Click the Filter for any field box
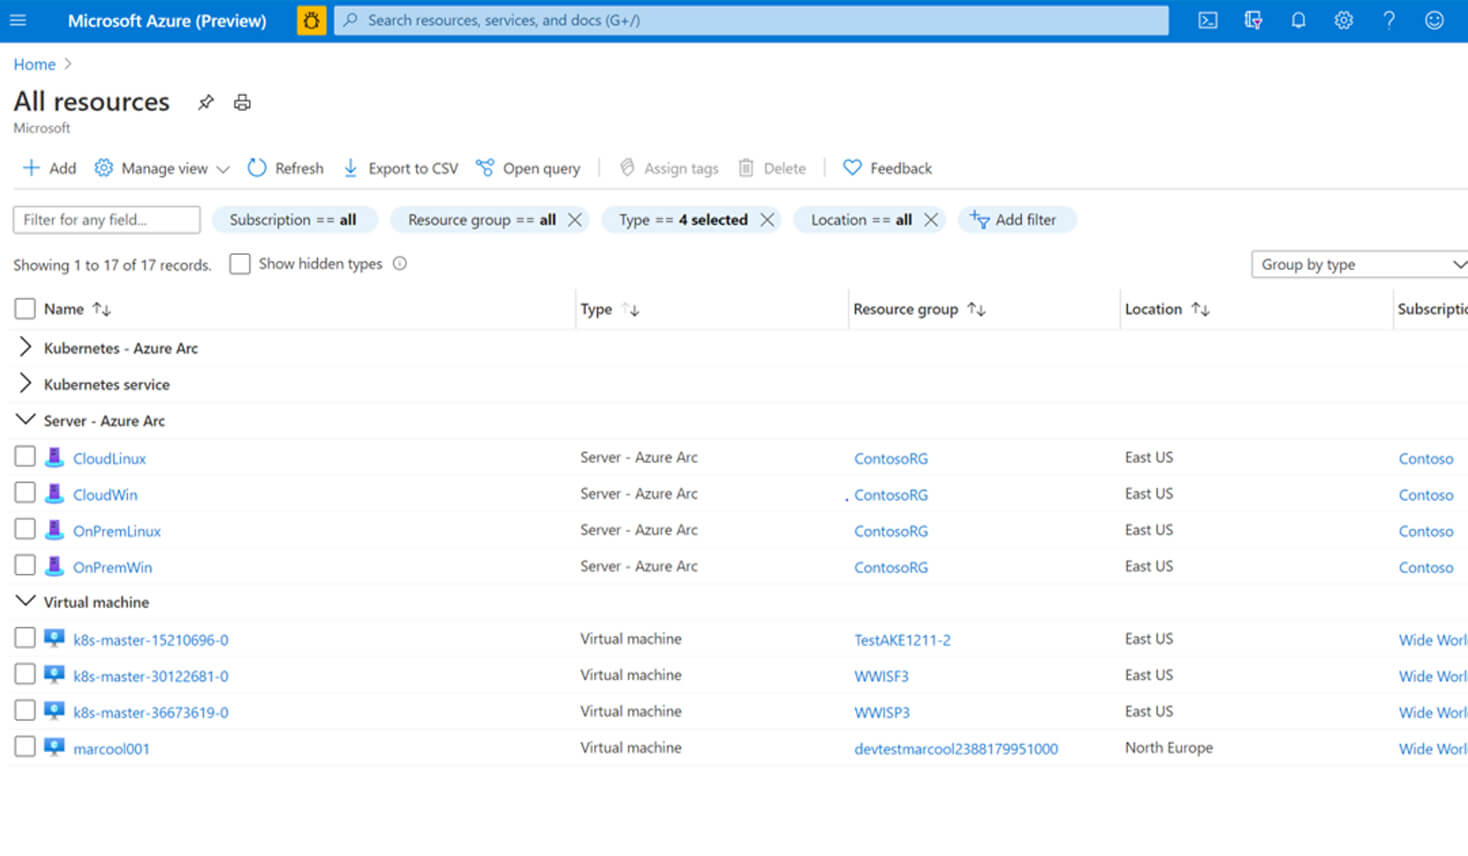The height and width of the screenshot is (856, 1468). tap(106, 220)
